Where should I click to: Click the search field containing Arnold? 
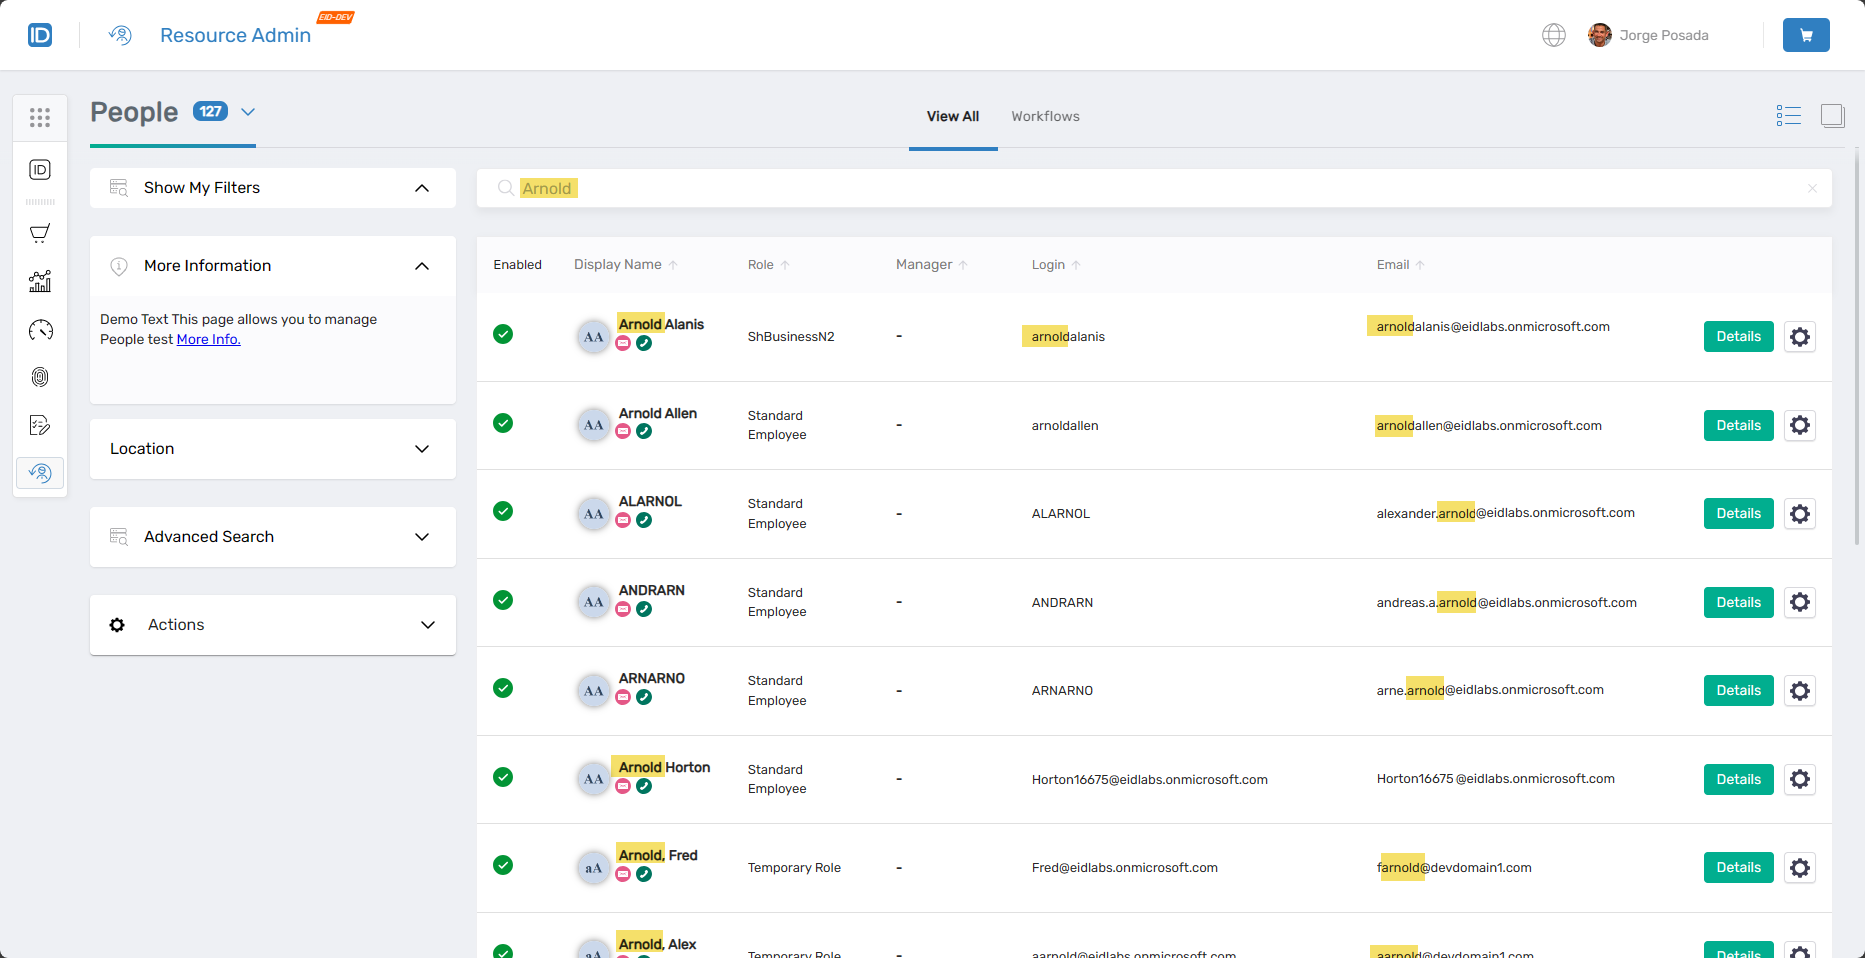coord(1150,188)
